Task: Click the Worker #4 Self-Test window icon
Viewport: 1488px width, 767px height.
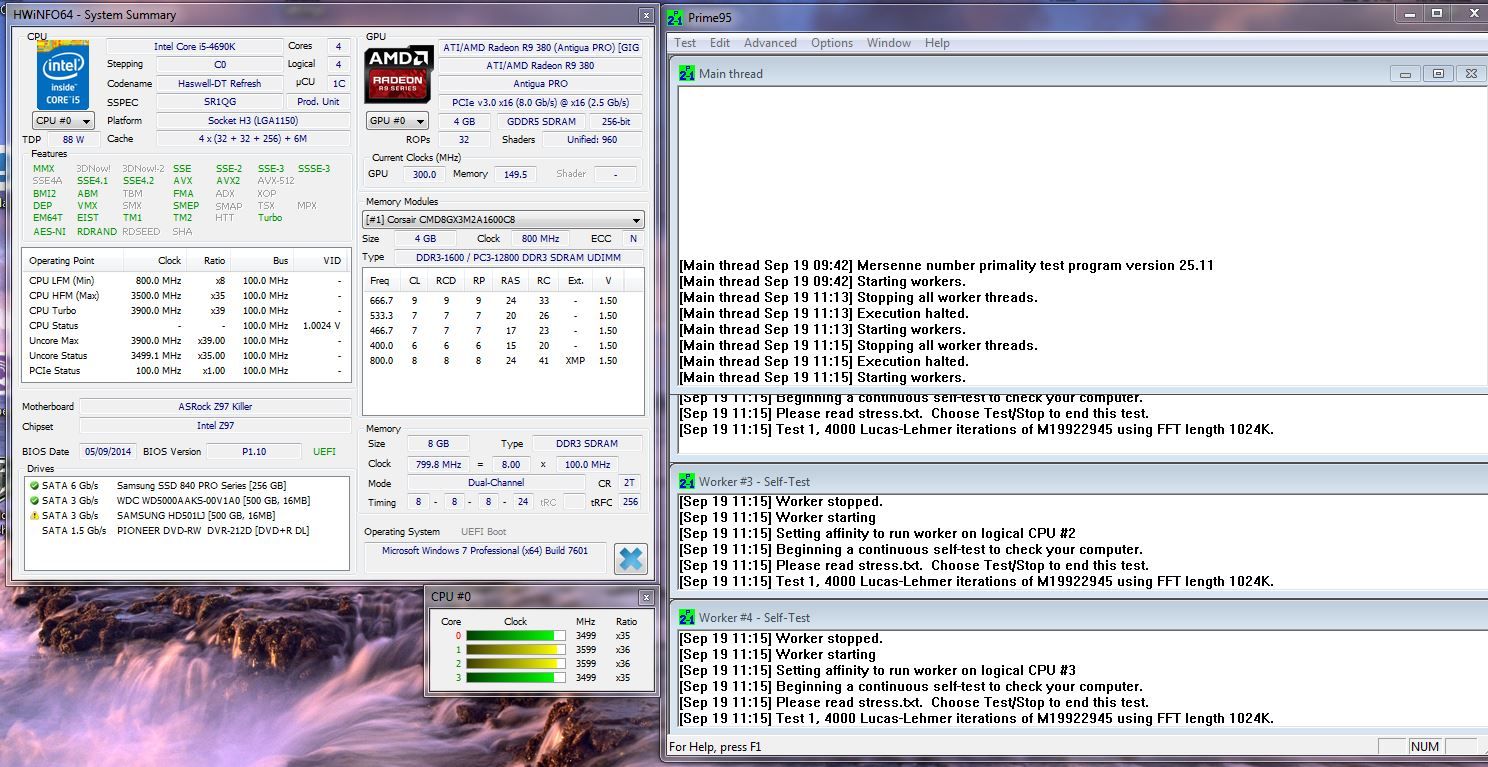Action: click(687, 618)
